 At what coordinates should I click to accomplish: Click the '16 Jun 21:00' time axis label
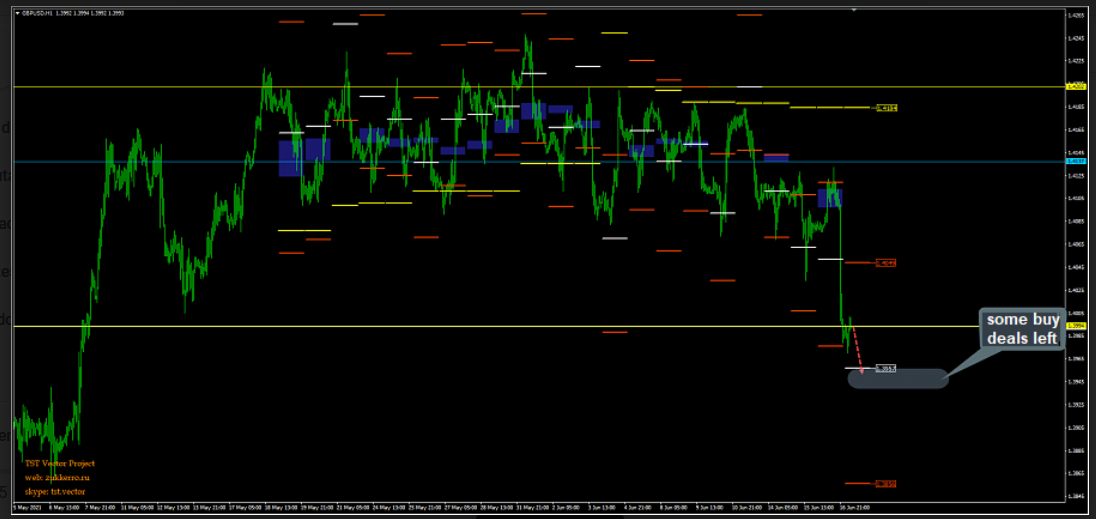point(854,507)
